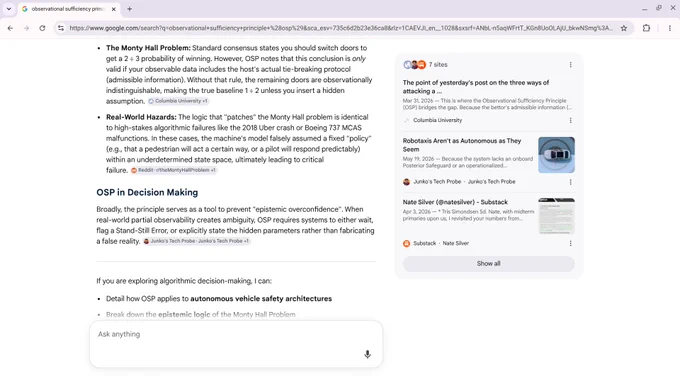680x383 pixels.
Task: Start voice input with microphone icon
Action: point(367,354)
